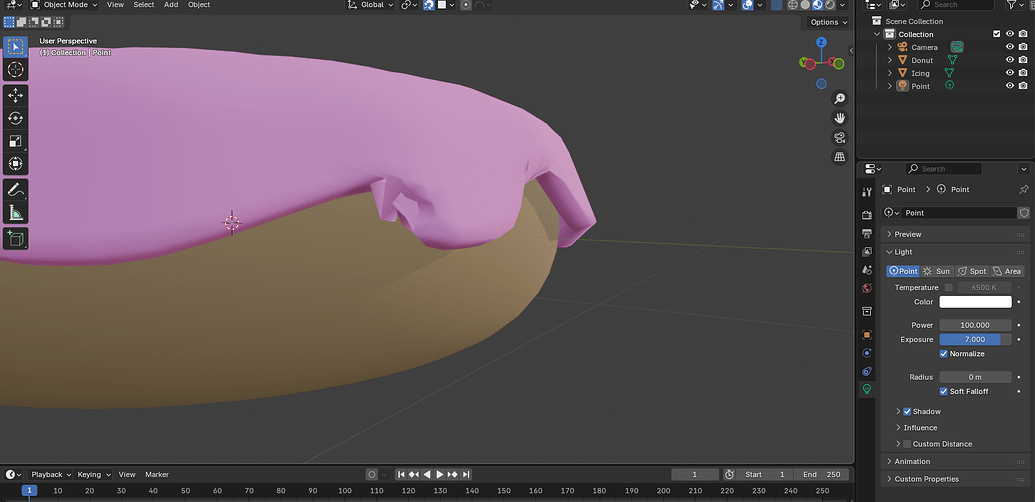Viewport: 1035px width, 502px height.
Task: Open the Add menu
Action: coord(171,5)
